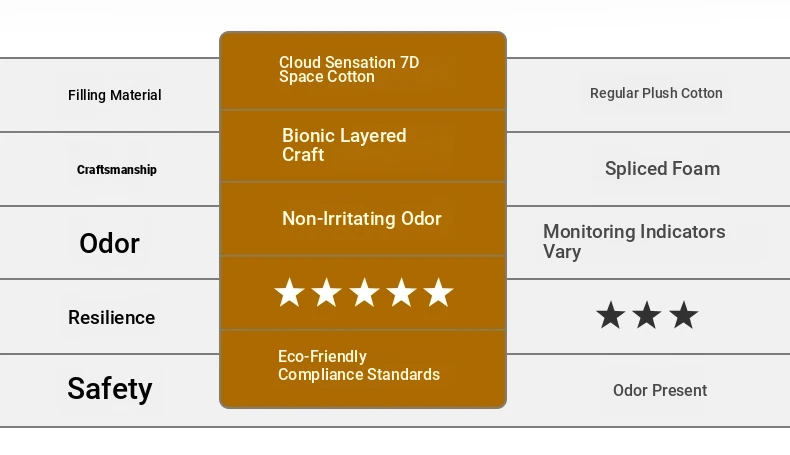Screen dimensions: 790x455
Task: Select the "Bionic Layered Craft" cell
Action: (344, 145)
